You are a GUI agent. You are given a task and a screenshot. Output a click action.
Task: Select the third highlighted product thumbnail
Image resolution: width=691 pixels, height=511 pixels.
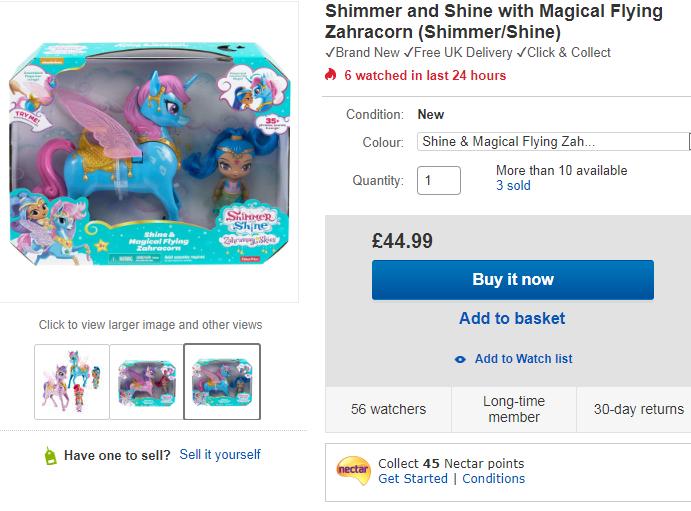pyautogui.click(x=222, y=382)
